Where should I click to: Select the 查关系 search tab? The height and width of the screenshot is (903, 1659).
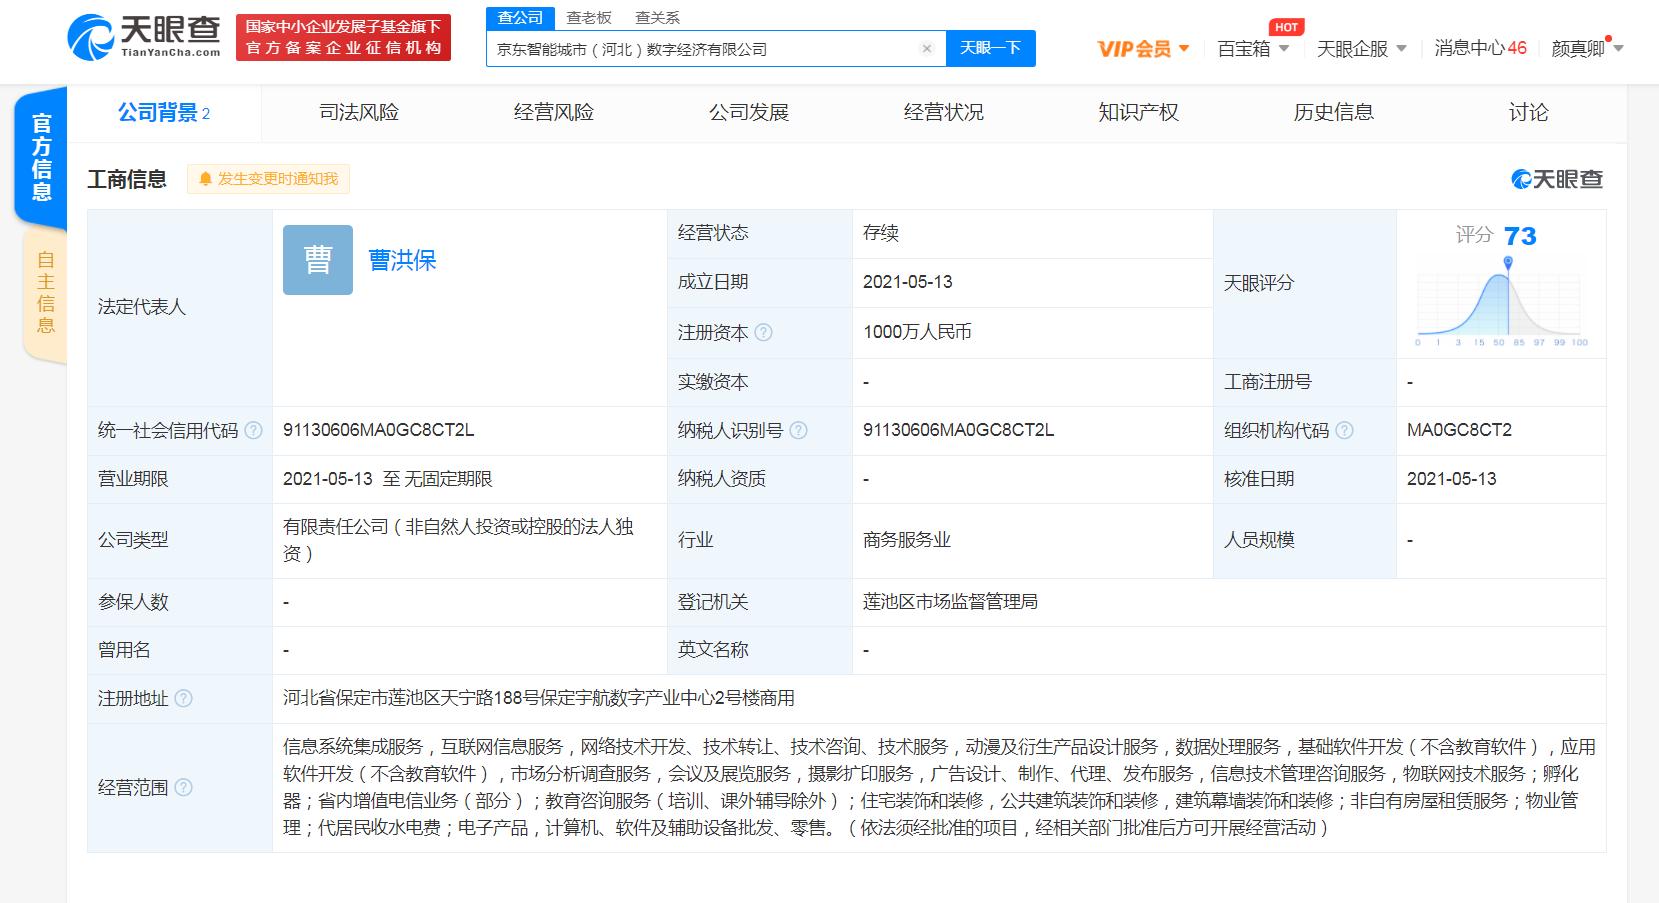(657, 18)
